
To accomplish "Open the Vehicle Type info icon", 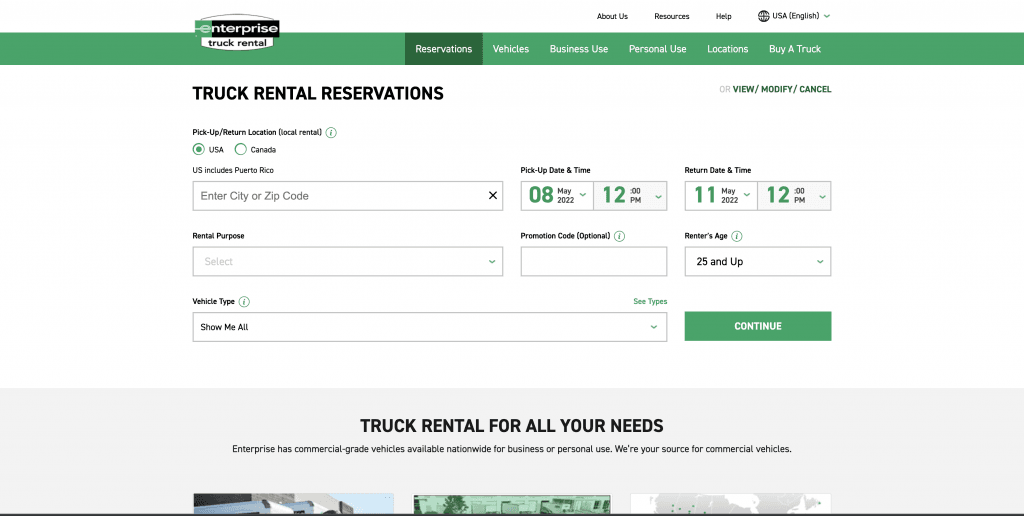I will pyautogui.click(x=244, y=302).
